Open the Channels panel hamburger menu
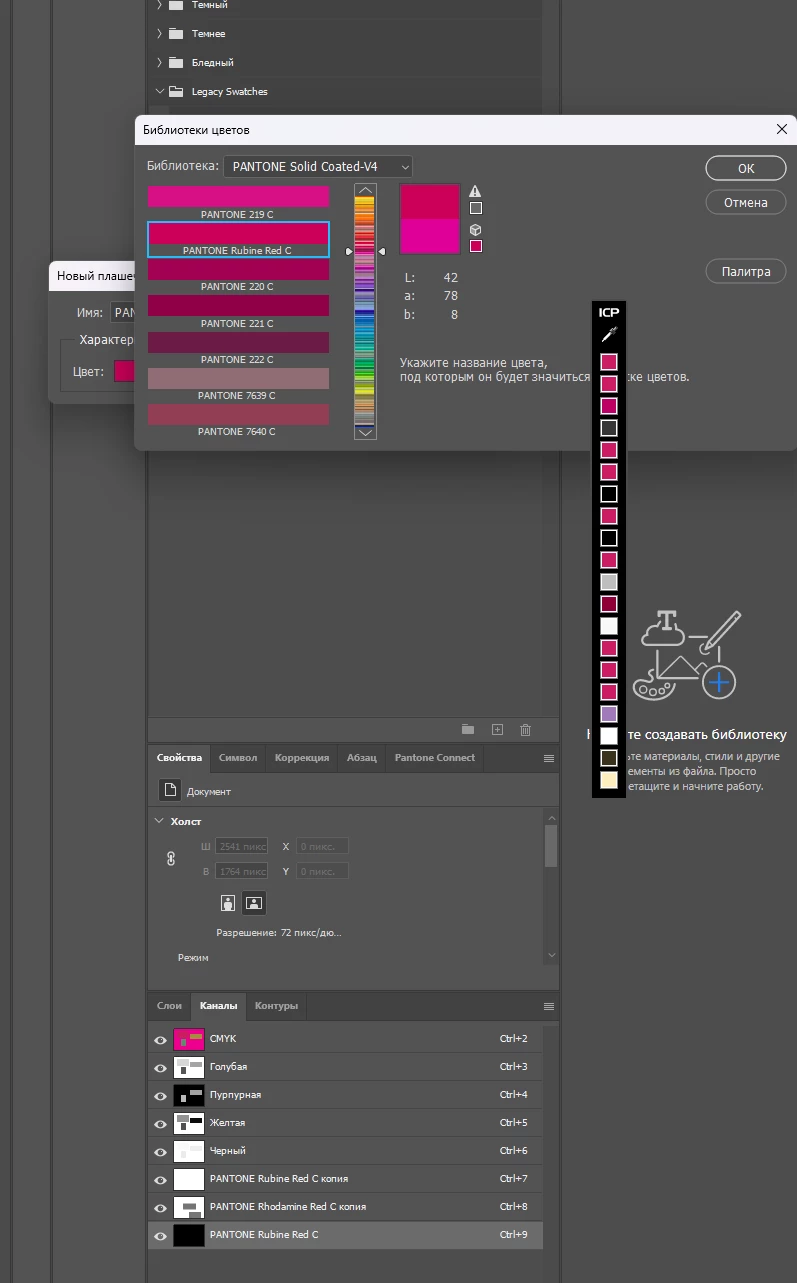Screen dimensions: 797x1283 pyautogui.click(x=549, y=1006)
